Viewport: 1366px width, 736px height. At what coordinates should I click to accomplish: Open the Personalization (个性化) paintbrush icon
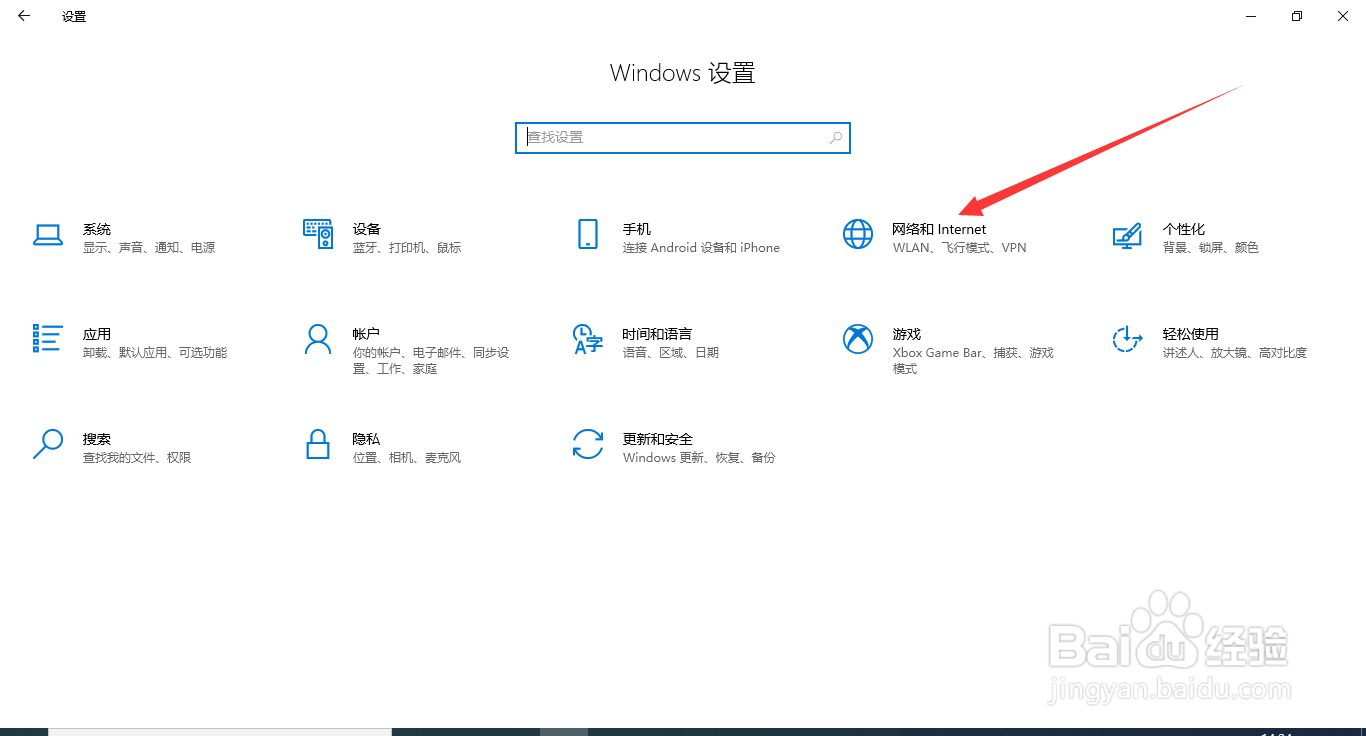point(1128,235)
